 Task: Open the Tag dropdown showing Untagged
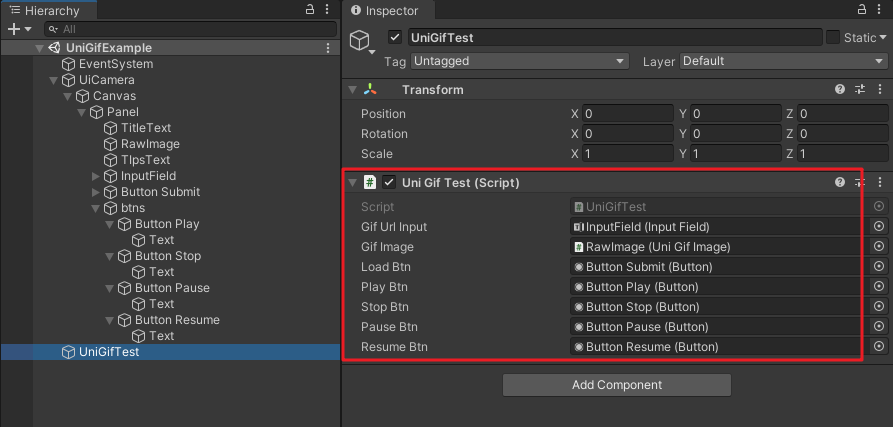coord(519,61)
